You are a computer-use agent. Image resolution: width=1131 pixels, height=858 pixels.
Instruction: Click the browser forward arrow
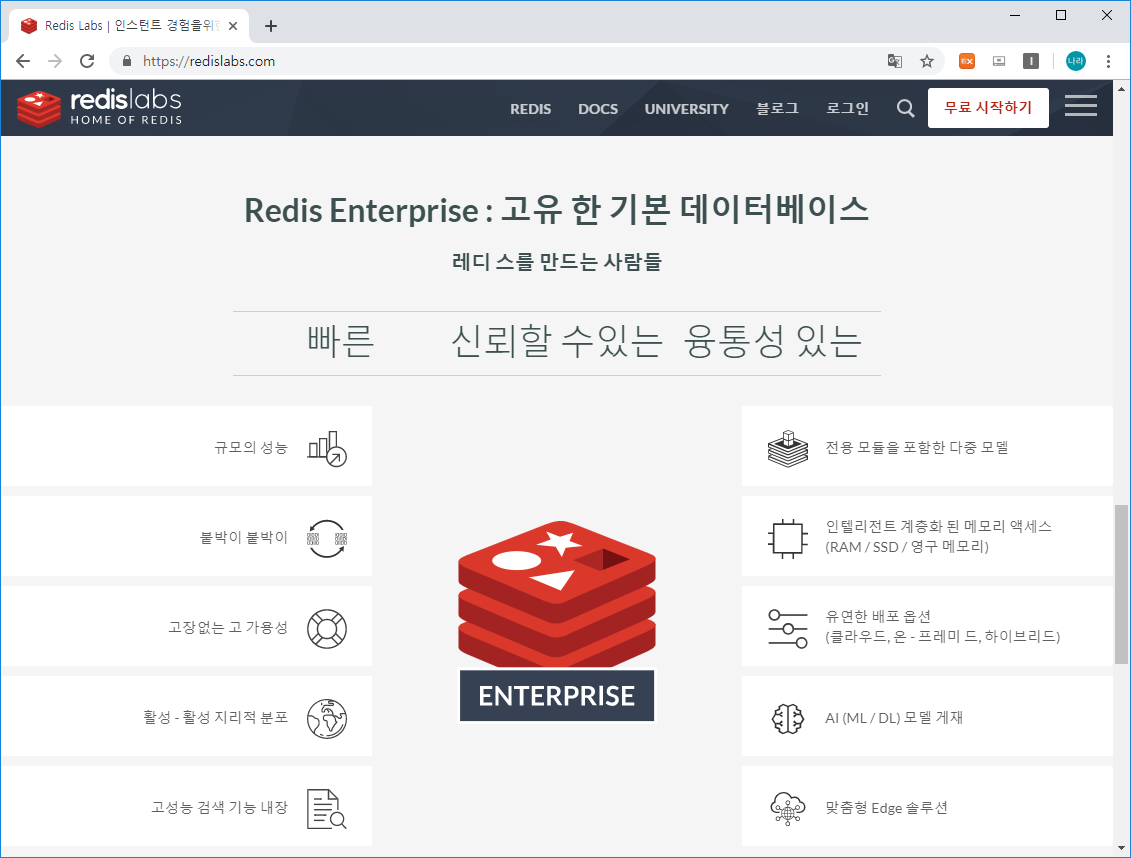pos(55,61)
